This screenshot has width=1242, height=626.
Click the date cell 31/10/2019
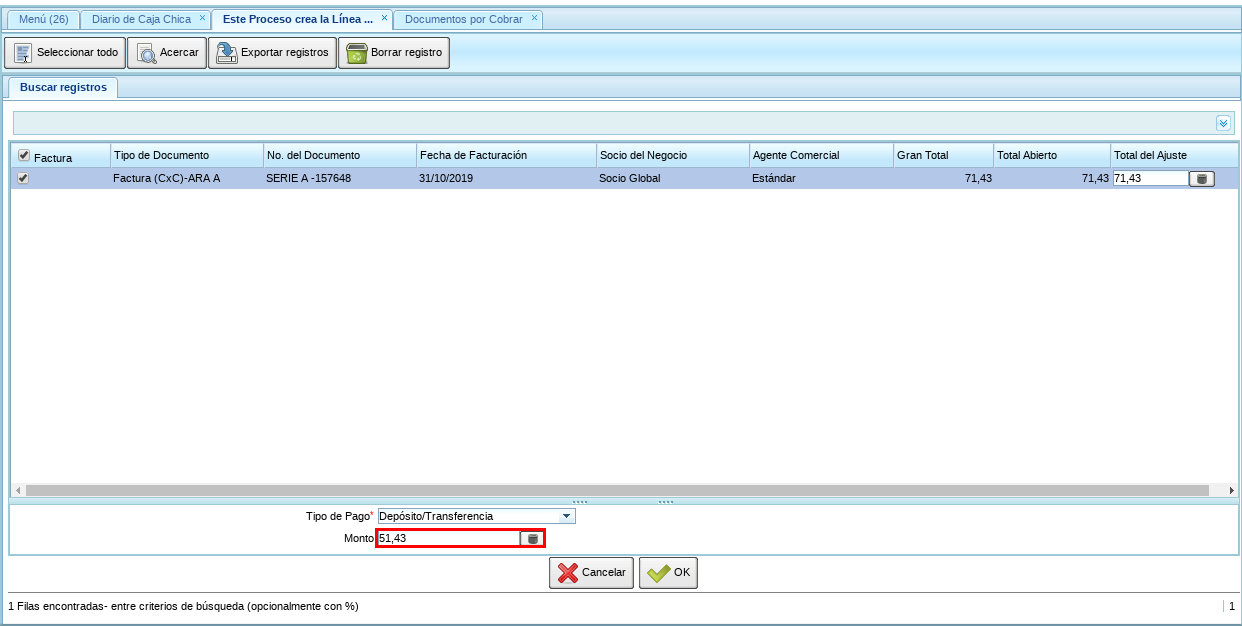506,178
